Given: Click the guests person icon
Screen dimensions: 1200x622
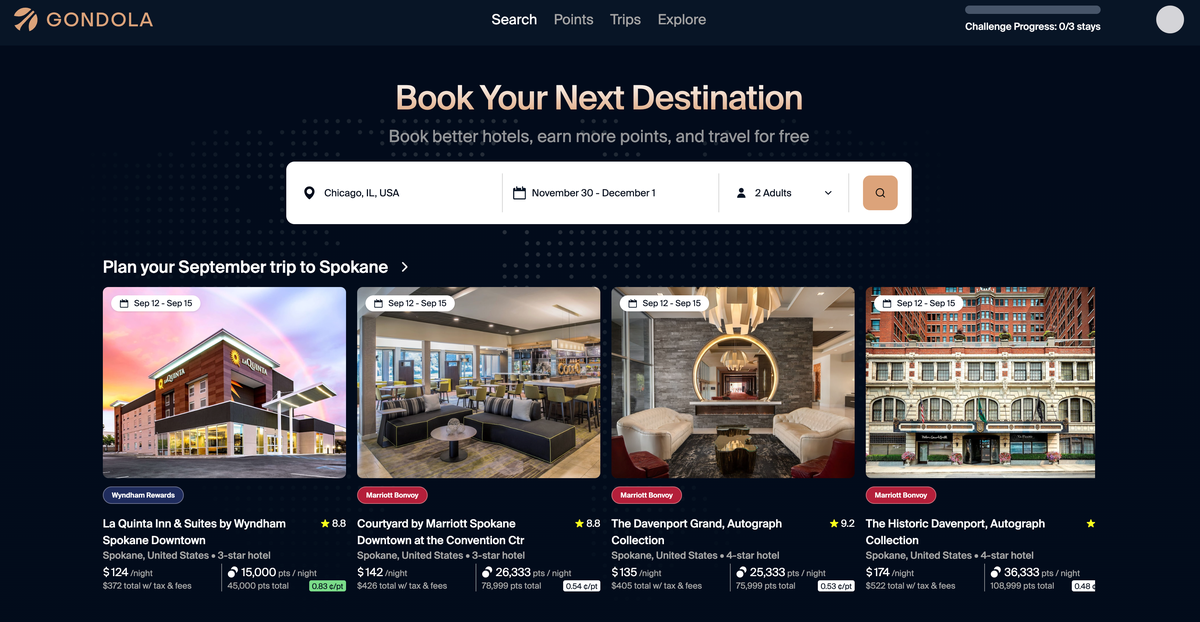Looking at the screenshot, I should (x=741, y=193).
